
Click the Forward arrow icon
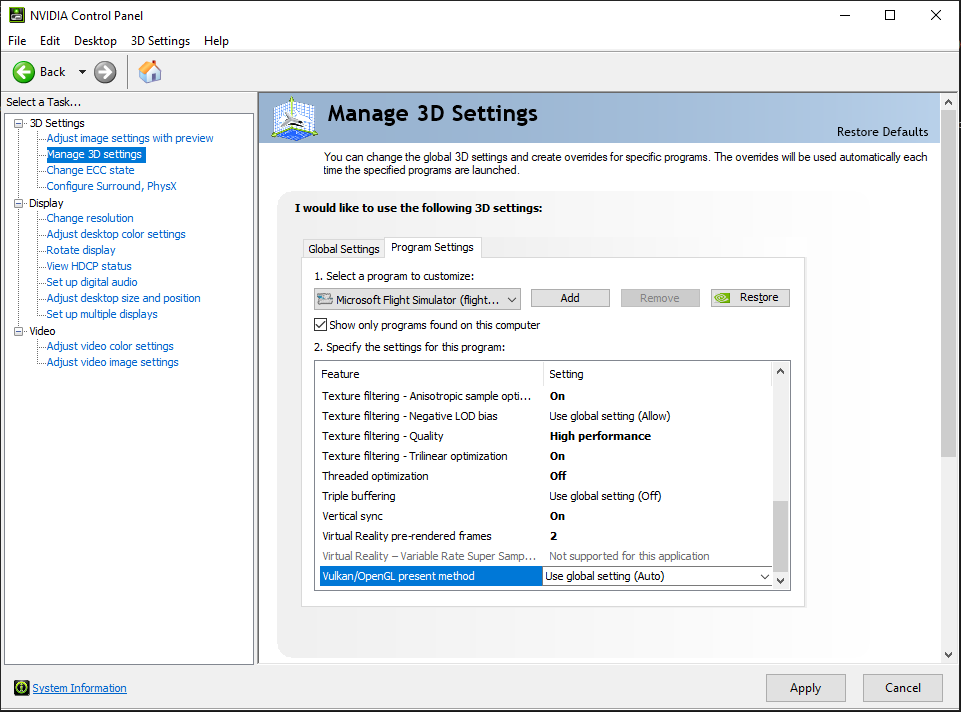[x=105, y=72]
